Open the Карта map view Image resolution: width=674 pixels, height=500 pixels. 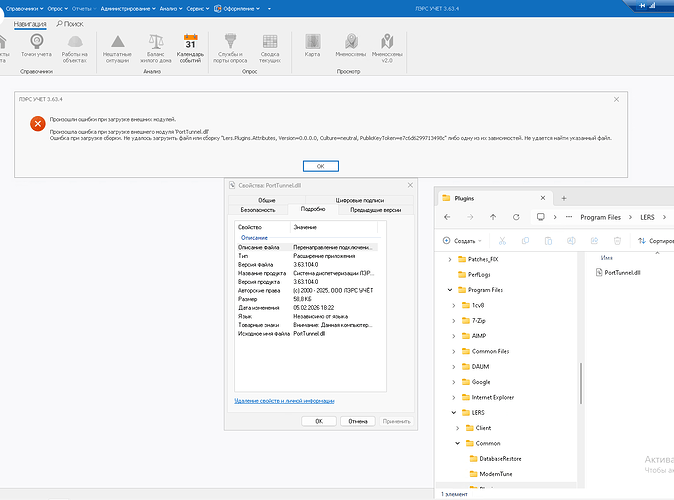click(x=313, y=42)
